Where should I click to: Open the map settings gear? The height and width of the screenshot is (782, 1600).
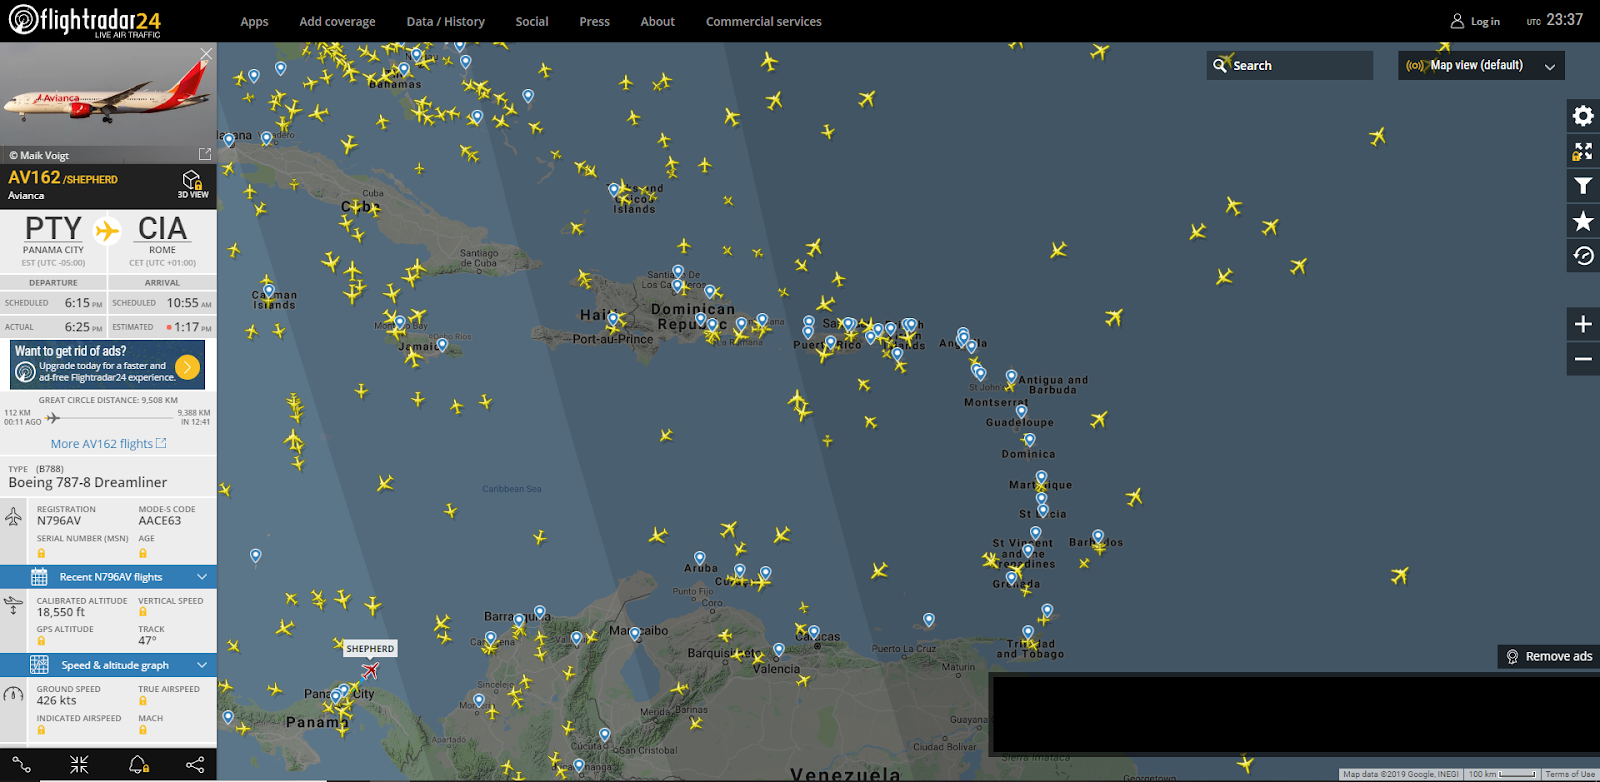(x=1582, y=116)
